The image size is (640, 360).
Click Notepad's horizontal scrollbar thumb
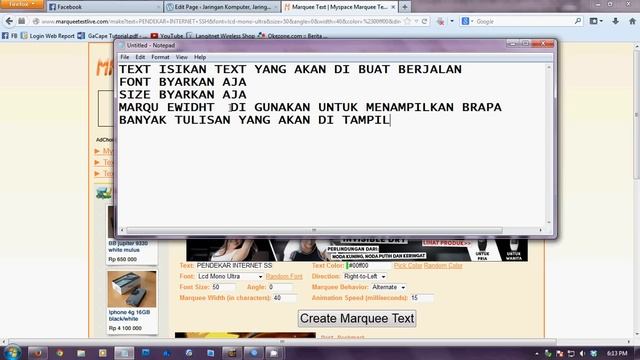click(314, 231)
